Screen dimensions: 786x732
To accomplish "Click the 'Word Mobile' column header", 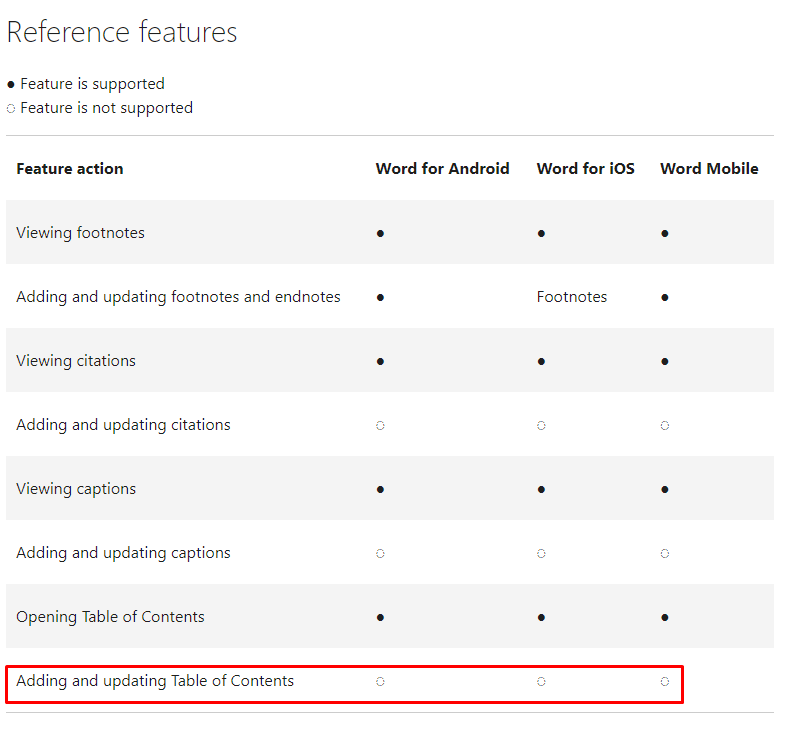I will [x=709, y=169].
